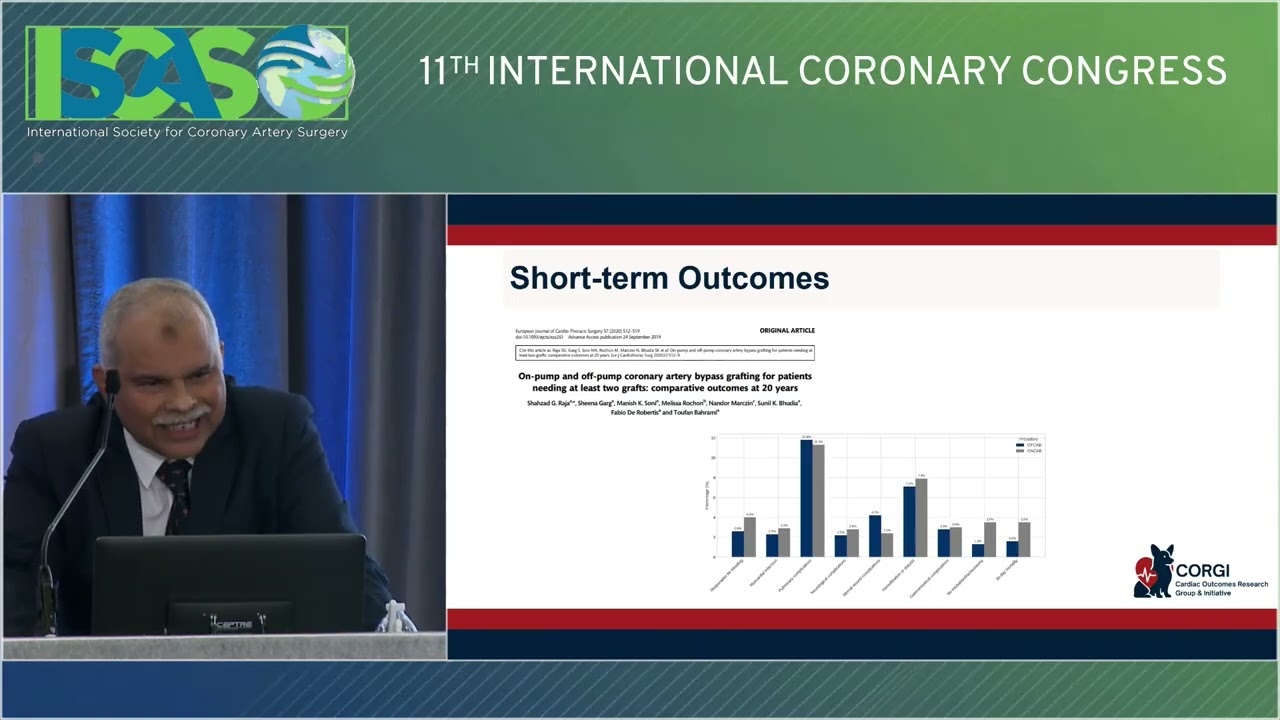This screenshot has height=720, width=1280.
Task: Click "Cardiac Outcomes Research Group & Initiative" text
Action: (x=1221, y=589)
